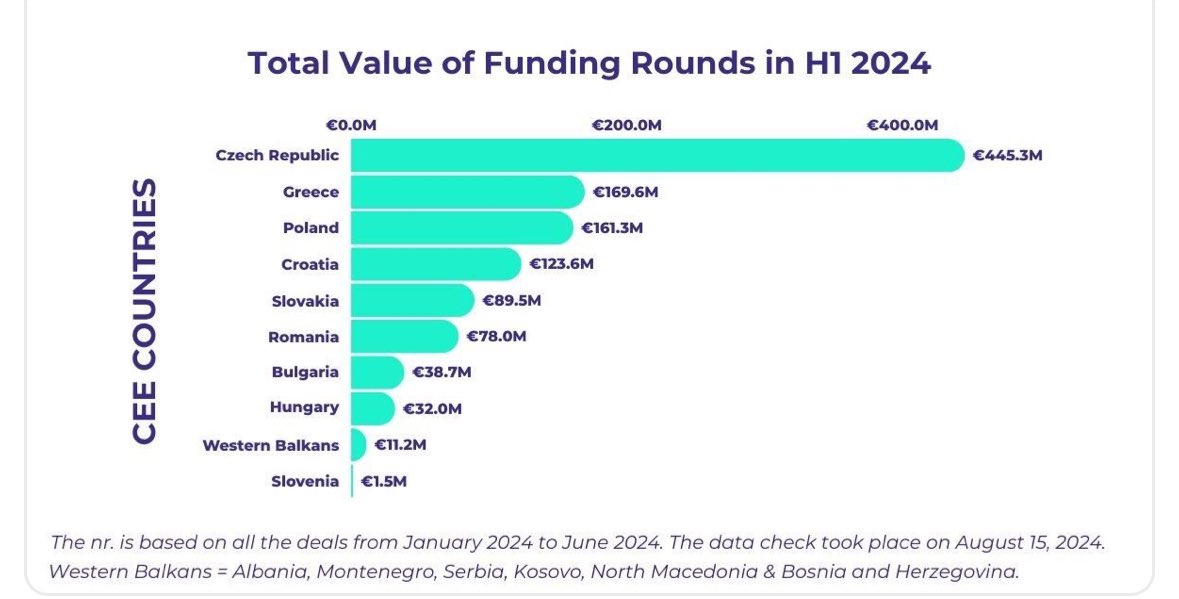Click the Slovenia country label
Screen dimensions: 1179x599
click(305, 481)
